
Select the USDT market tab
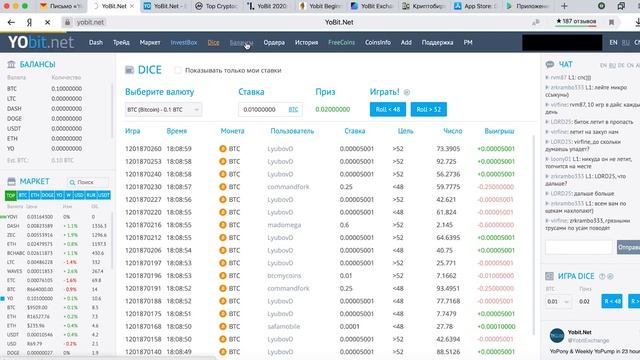pyautogui.click(x=104, y=196)
